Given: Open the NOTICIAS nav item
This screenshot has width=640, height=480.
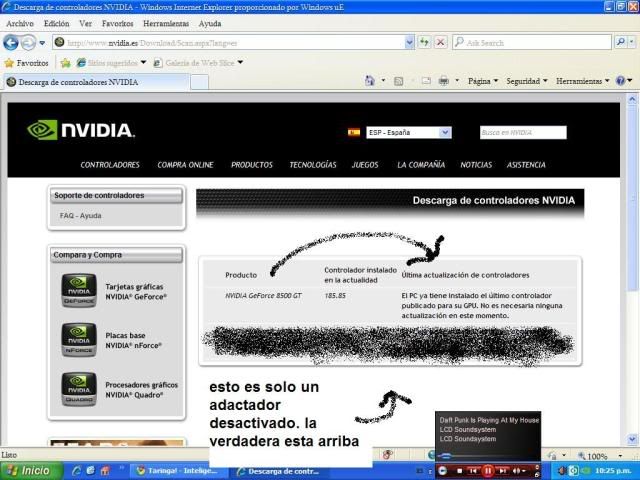Looking at the screenshot, I should pos(476,165).
